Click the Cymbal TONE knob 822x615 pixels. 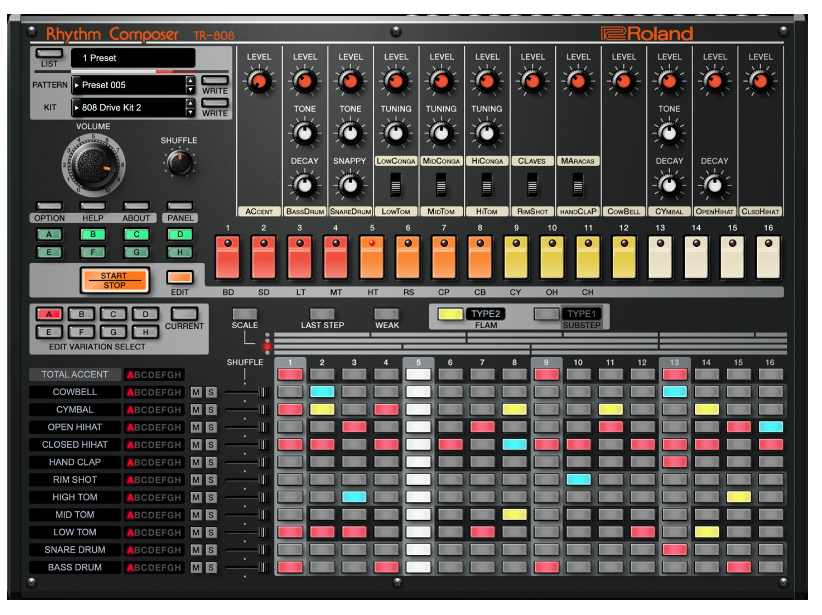669,133
